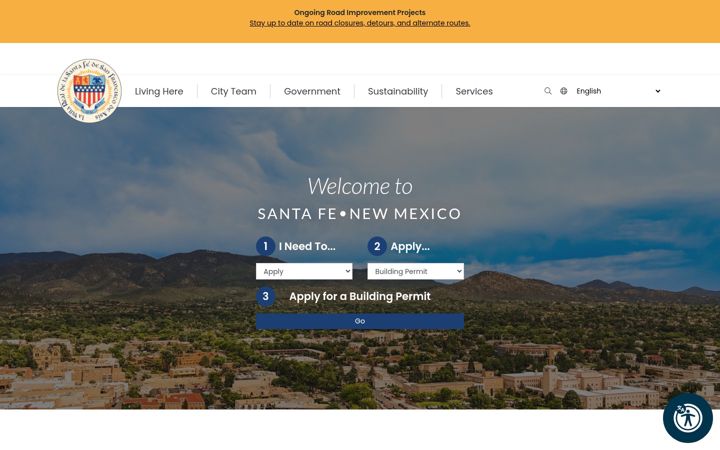Viewport: 720px width, 450px height.
Task: Open the City Team menu
Action: [233, 91]
